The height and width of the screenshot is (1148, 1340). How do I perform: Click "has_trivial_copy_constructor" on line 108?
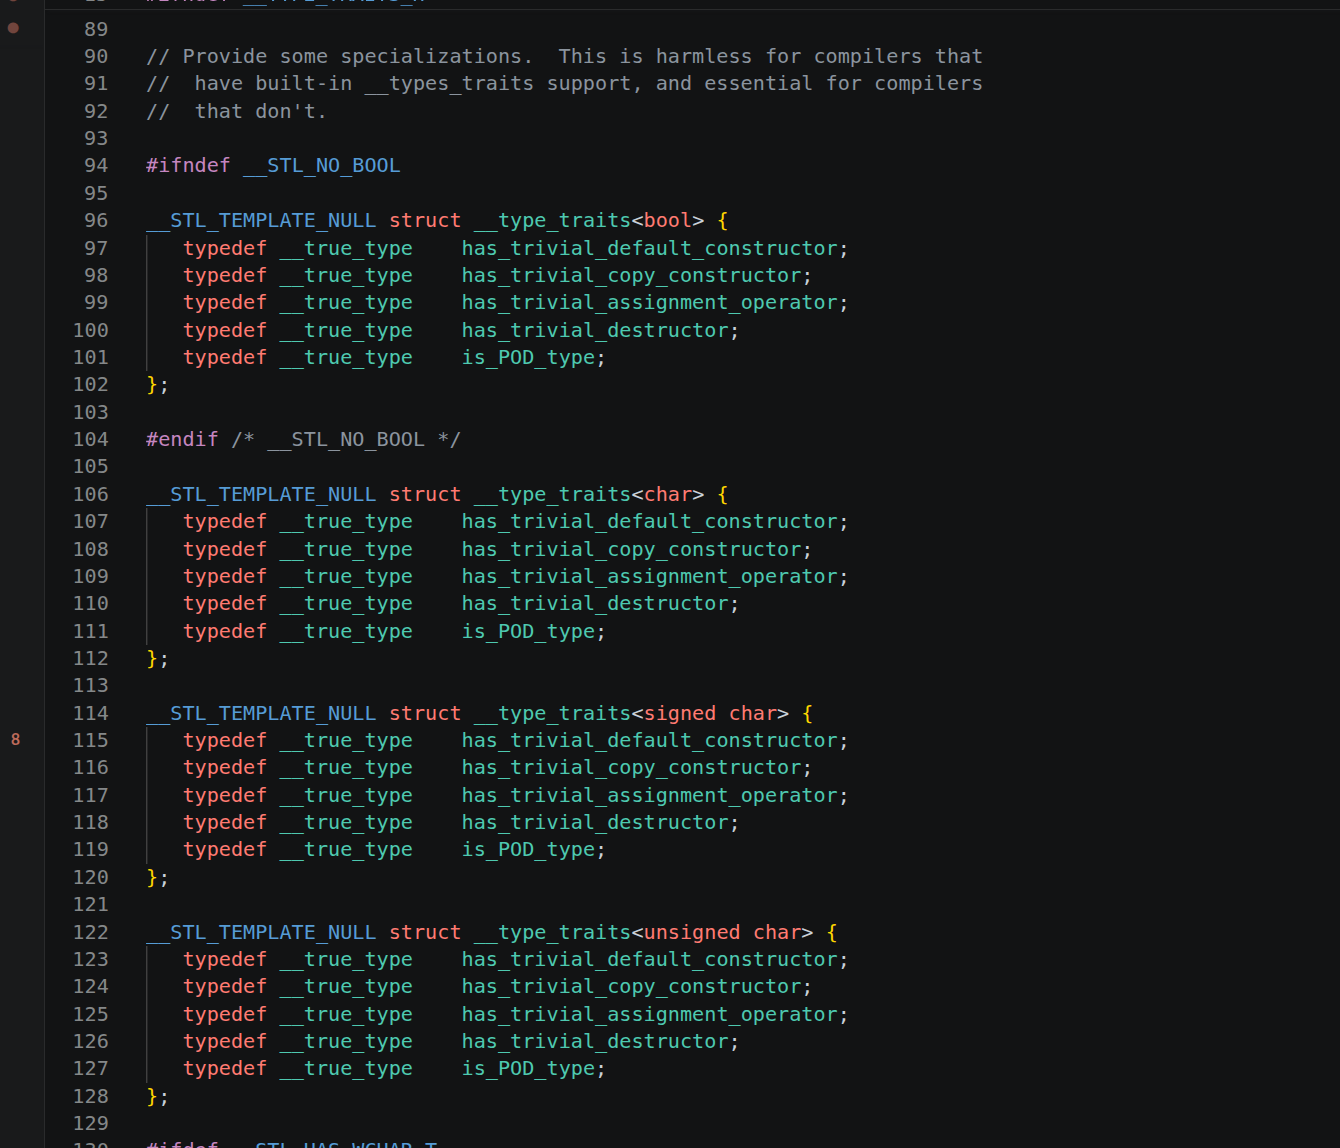(x=632, y=549)
